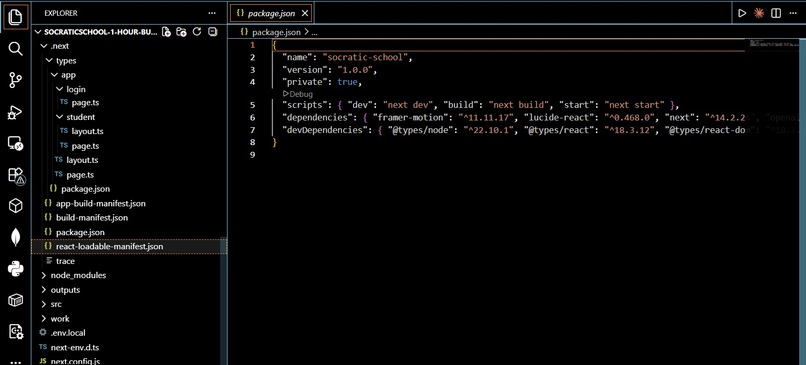Screen dimensions: 806x365
Task: Refresh the Explorer file tree
Action: click(196, 32)
